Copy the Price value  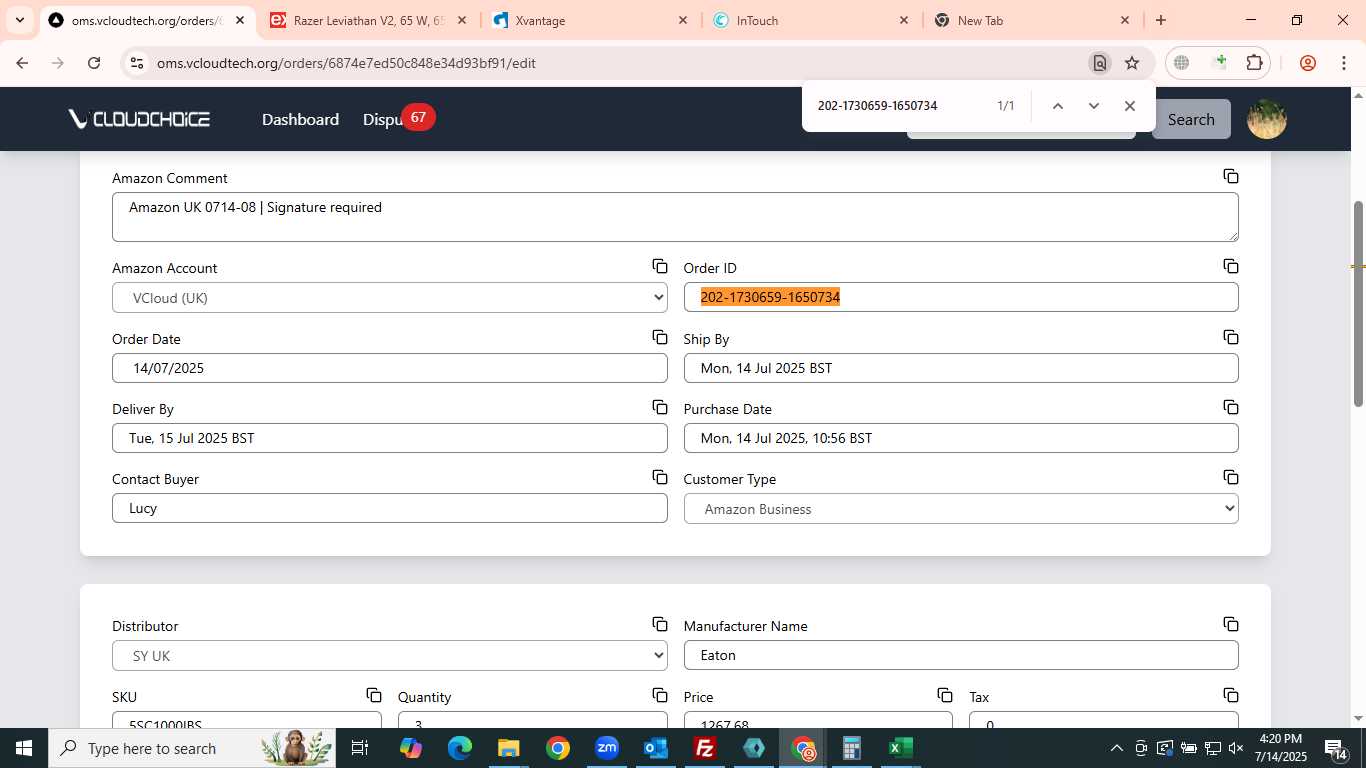945,695
